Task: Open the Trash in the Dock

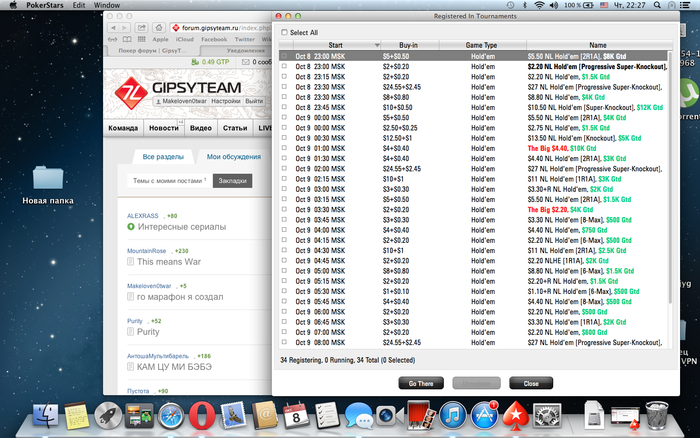Action: (x=657, y=416)
